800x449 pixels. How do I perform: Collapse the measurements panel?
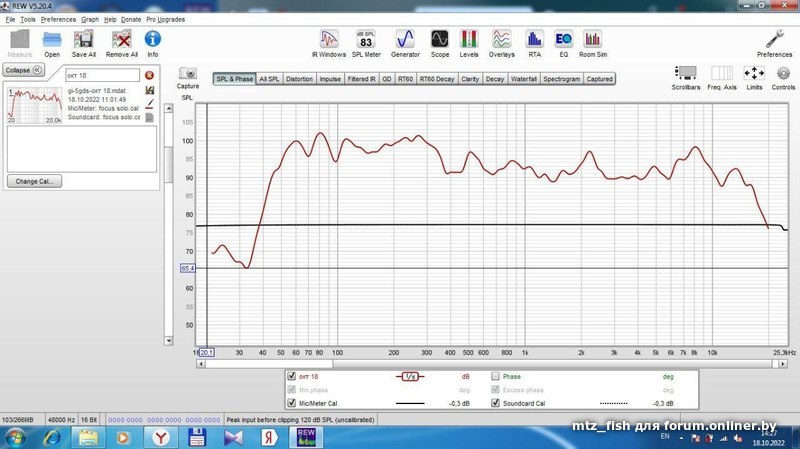23,70
